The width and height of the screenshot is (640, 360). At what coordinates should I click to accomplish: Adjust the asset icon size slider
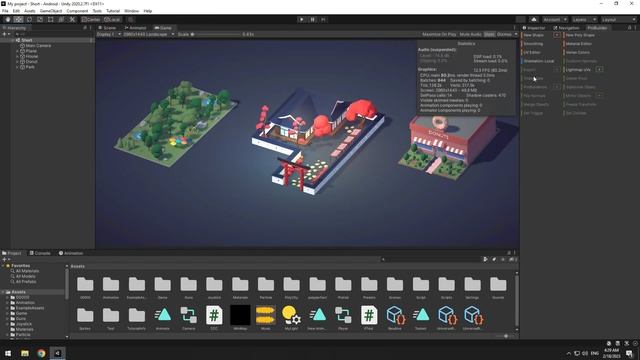coord(506,336)
